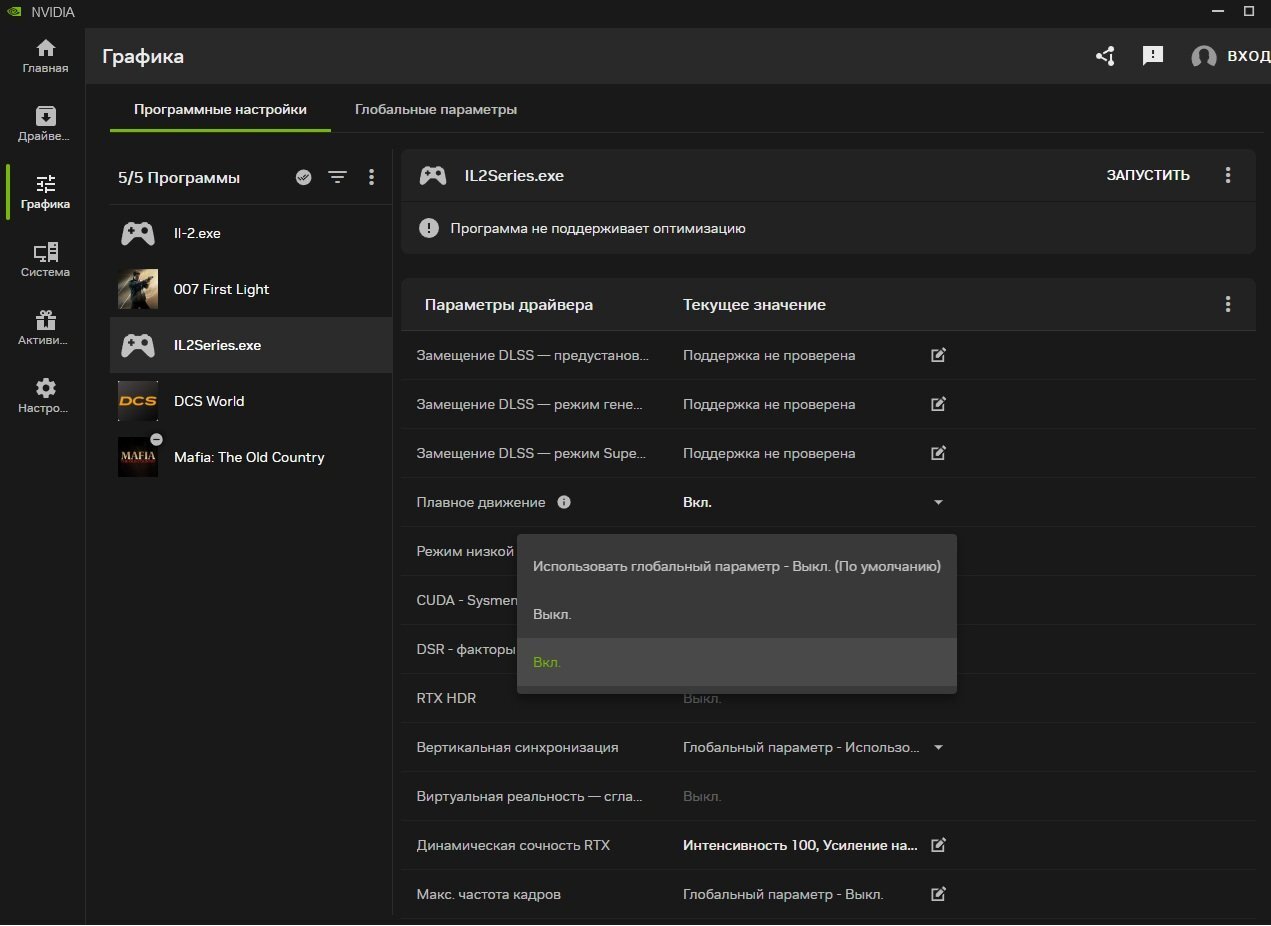This screenshot has height=926, width=1271.
Task: Select Mafia: The Old Country program
Action: (251, 457)
